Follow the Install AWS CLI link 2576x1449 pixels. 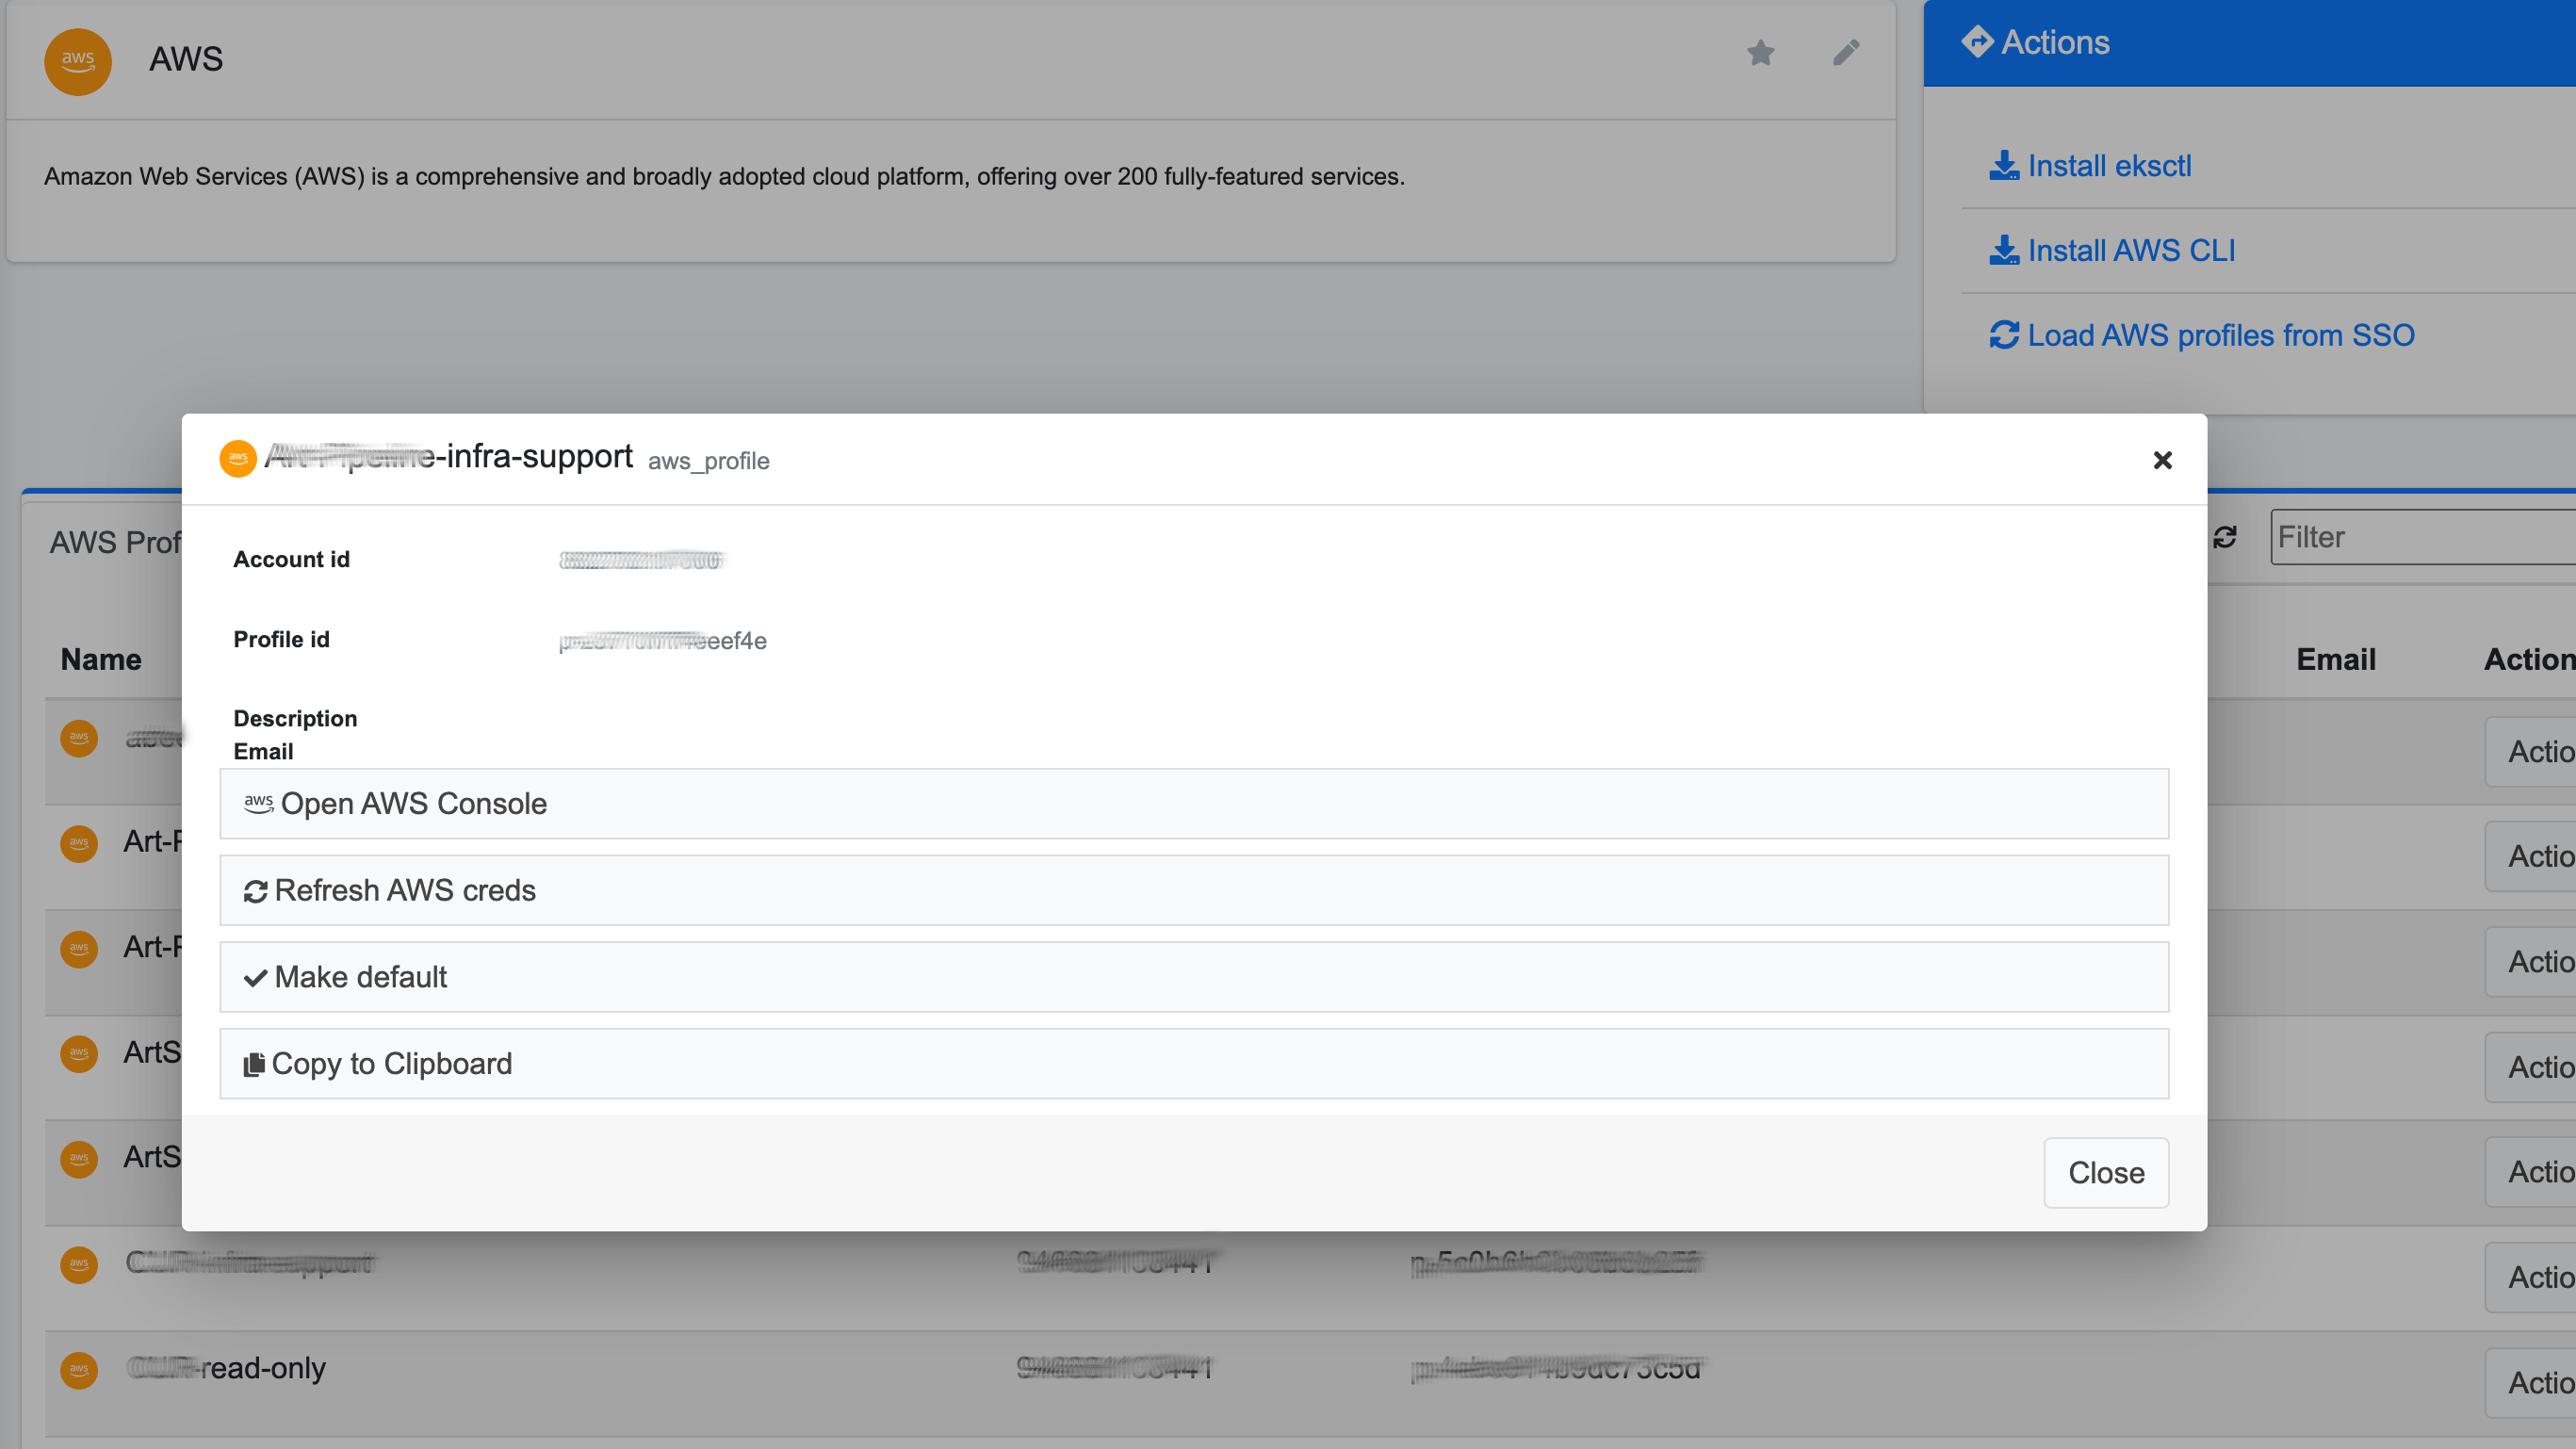(x=2131, y=249)
